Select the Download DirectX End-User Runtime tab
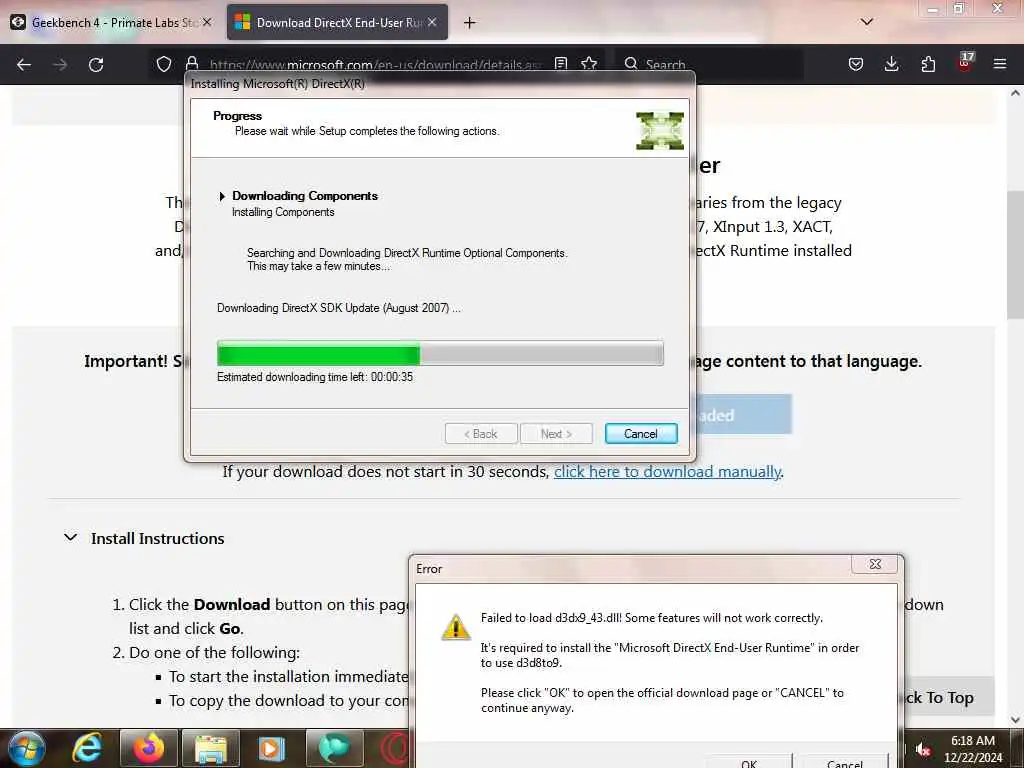 [338, 23]
